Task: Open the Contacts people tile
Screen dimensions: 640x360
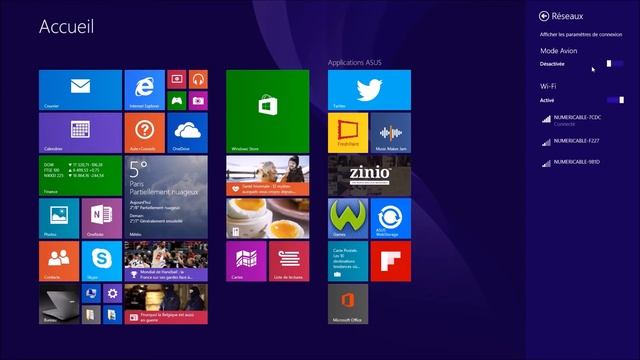Action: tap(59, 261)
